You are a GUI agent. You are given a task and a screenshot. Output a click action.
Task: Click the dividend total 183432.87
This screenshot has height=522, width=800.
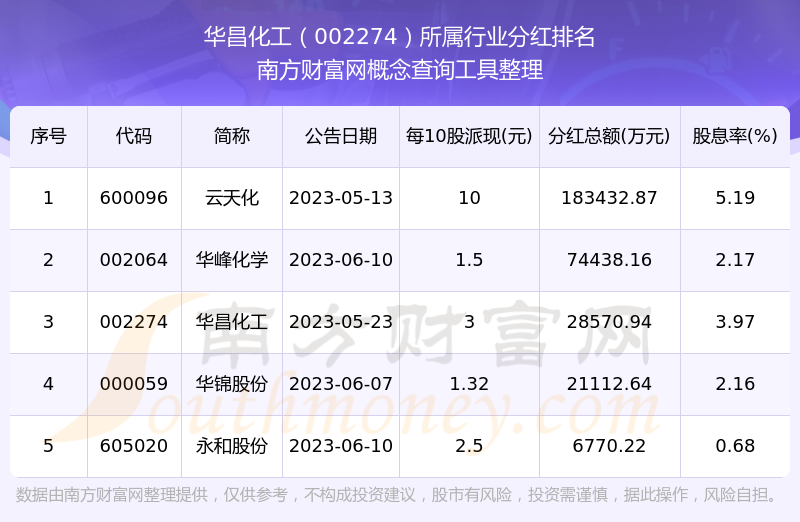609,198
